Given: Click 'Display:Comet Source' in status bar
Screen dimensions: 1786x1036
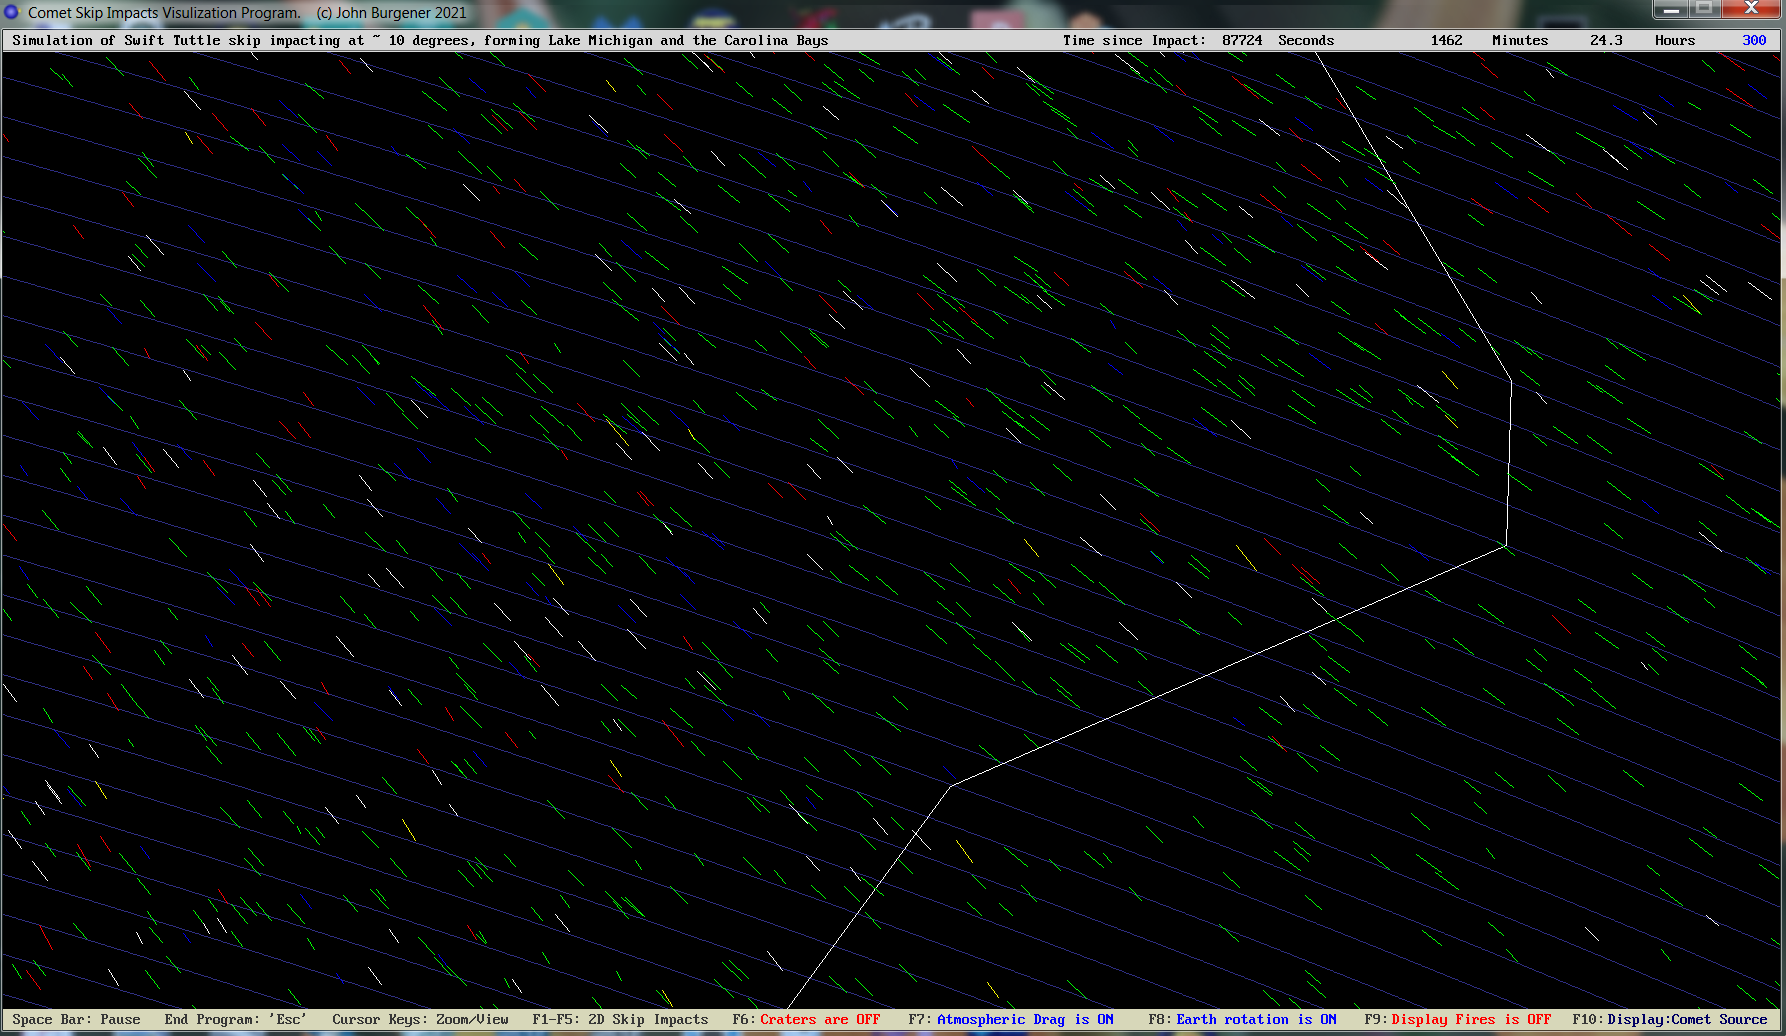Looking at the screenshot, I should click(1686, 1019).
